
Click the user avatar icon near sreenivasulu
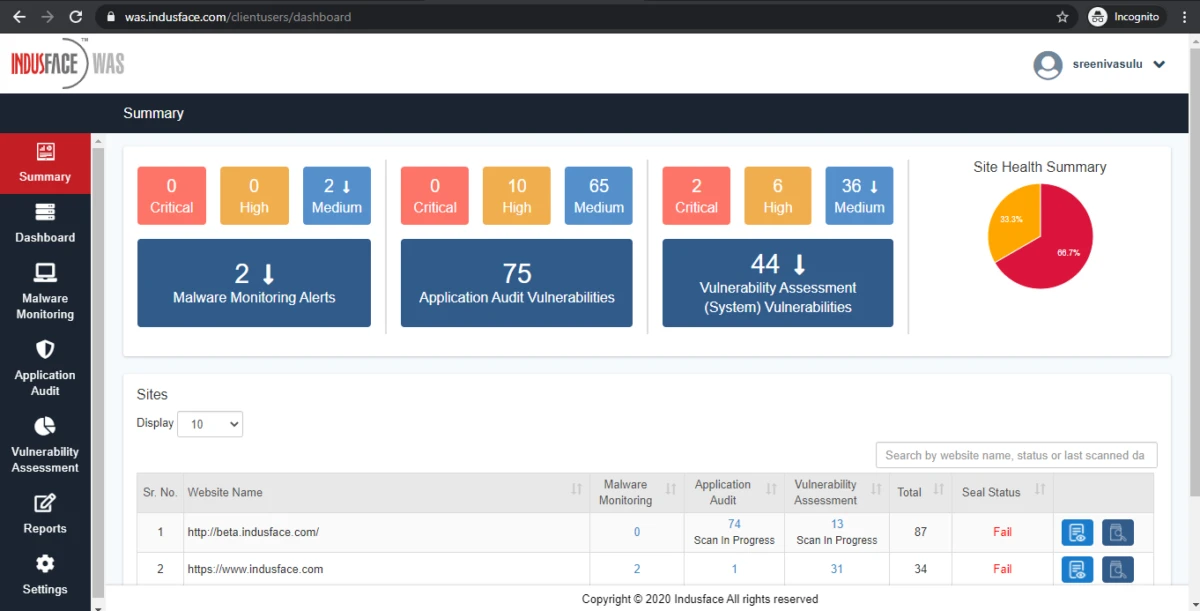click(x=1048, y=64)
